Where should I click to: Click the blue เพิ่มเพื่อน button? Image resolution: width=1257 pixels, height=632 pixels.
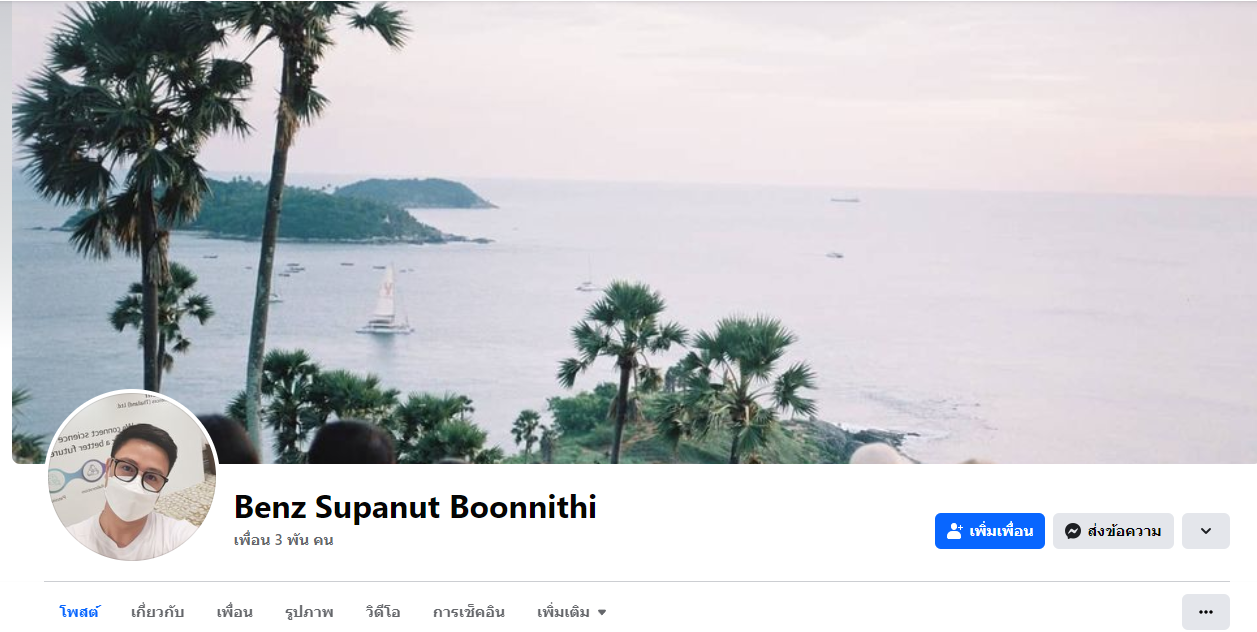[x=990, y=531]
